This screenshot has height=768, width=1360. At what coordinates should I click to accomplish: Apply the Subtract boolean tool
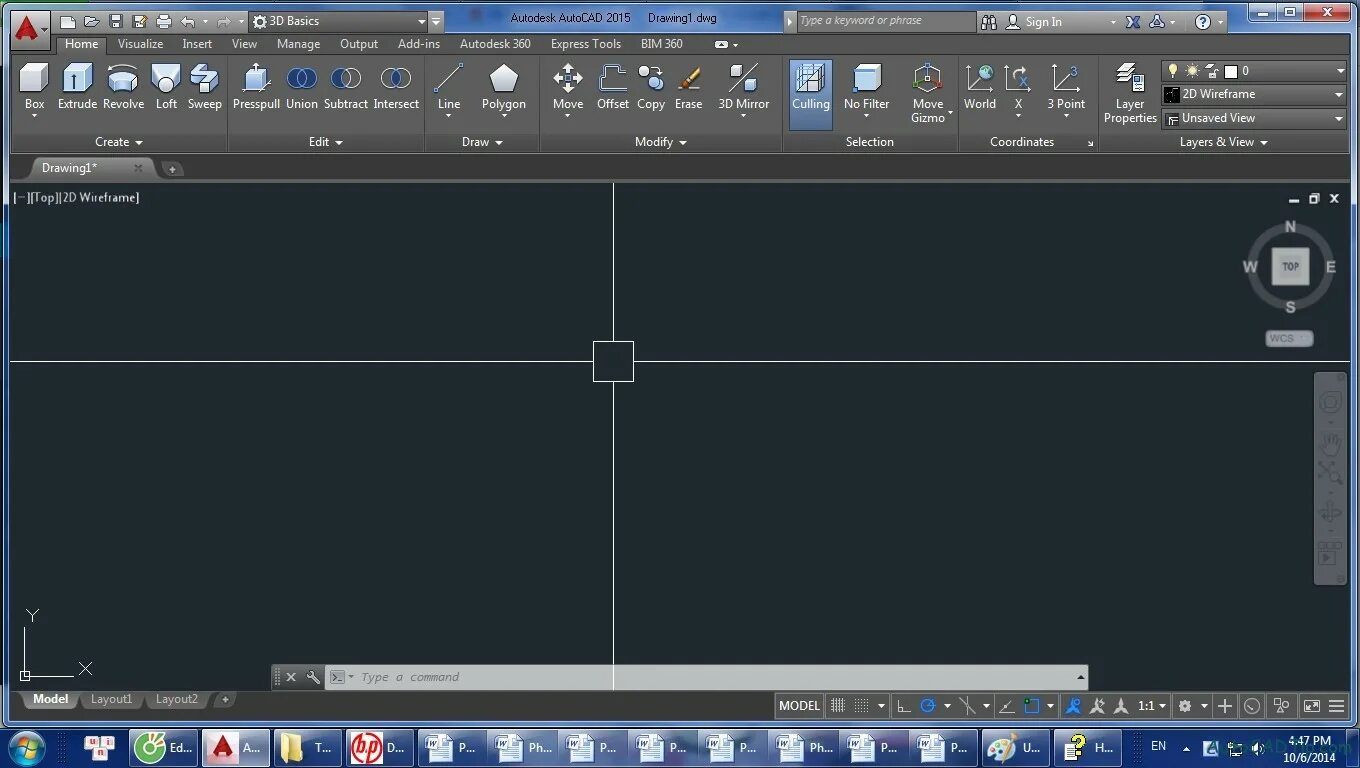point(346,88)
